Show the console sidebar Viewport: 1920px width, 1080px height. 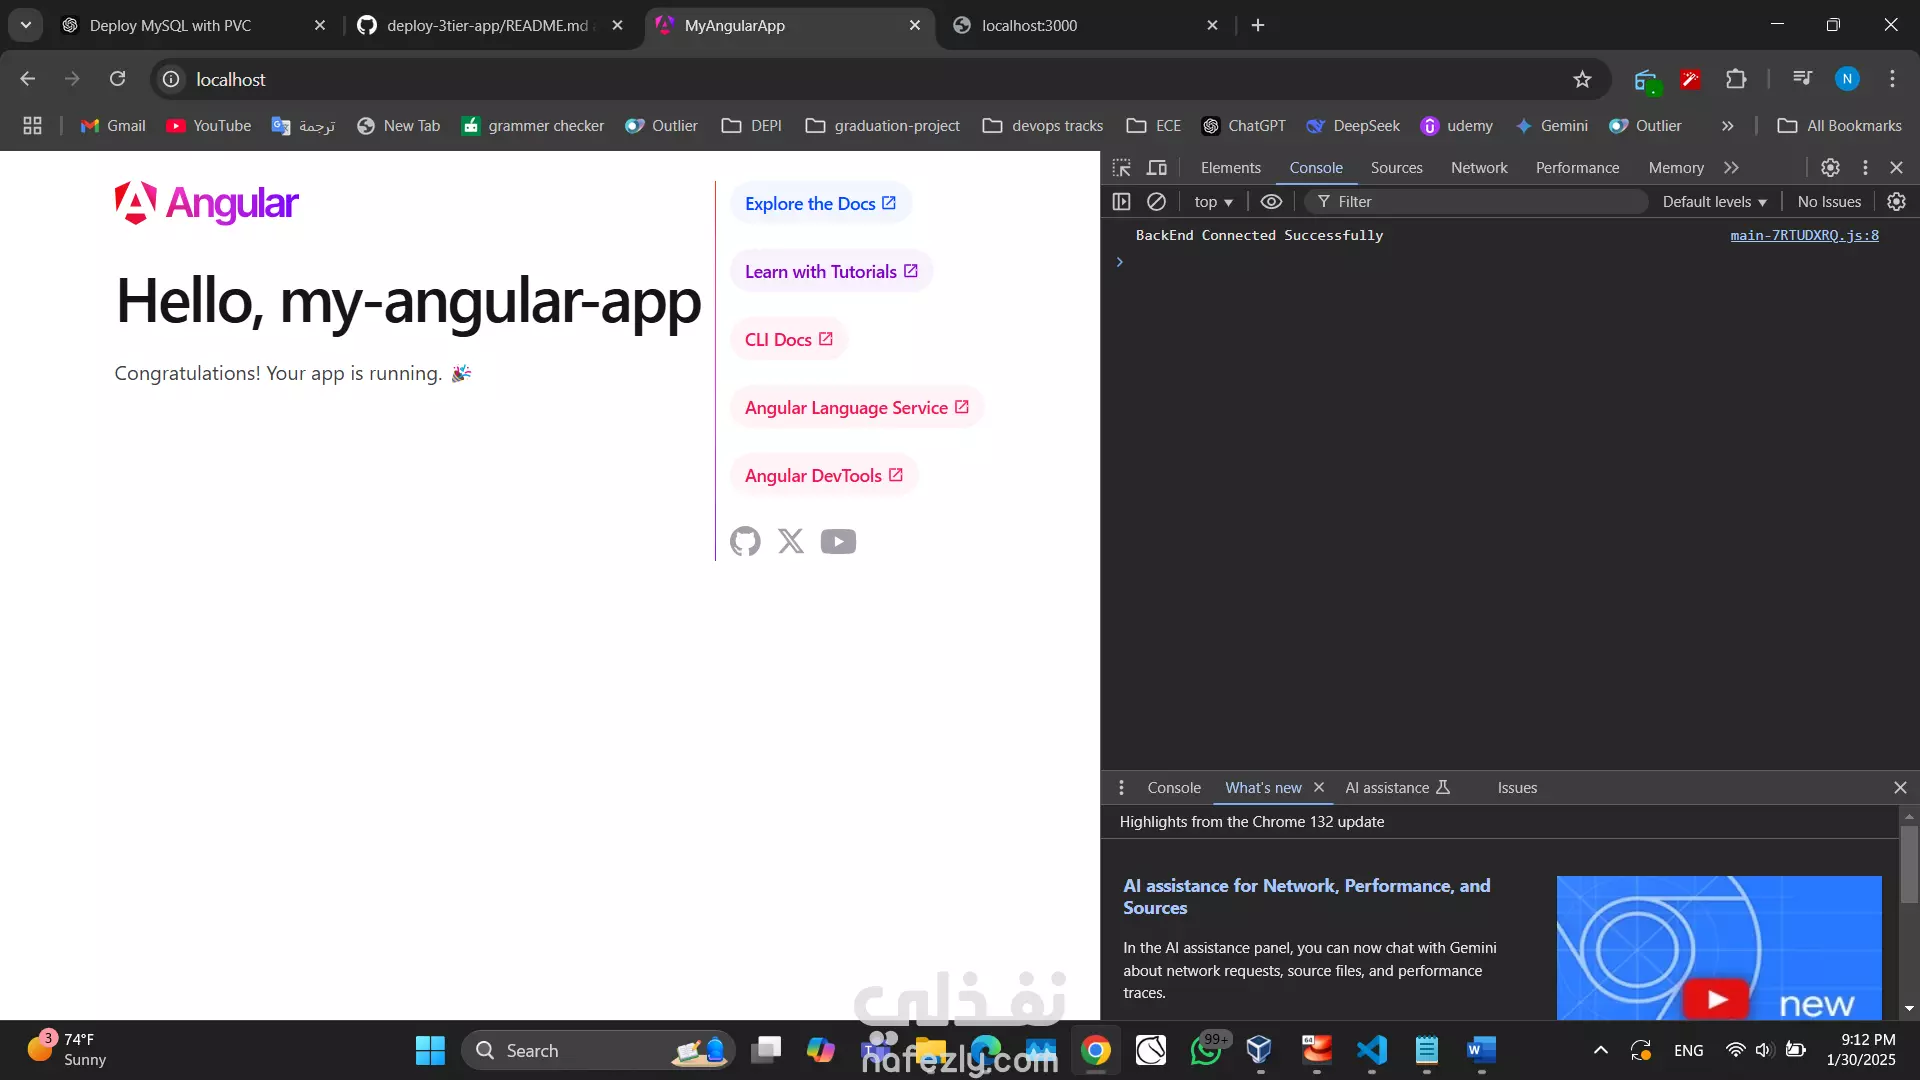click(1122, 202)
